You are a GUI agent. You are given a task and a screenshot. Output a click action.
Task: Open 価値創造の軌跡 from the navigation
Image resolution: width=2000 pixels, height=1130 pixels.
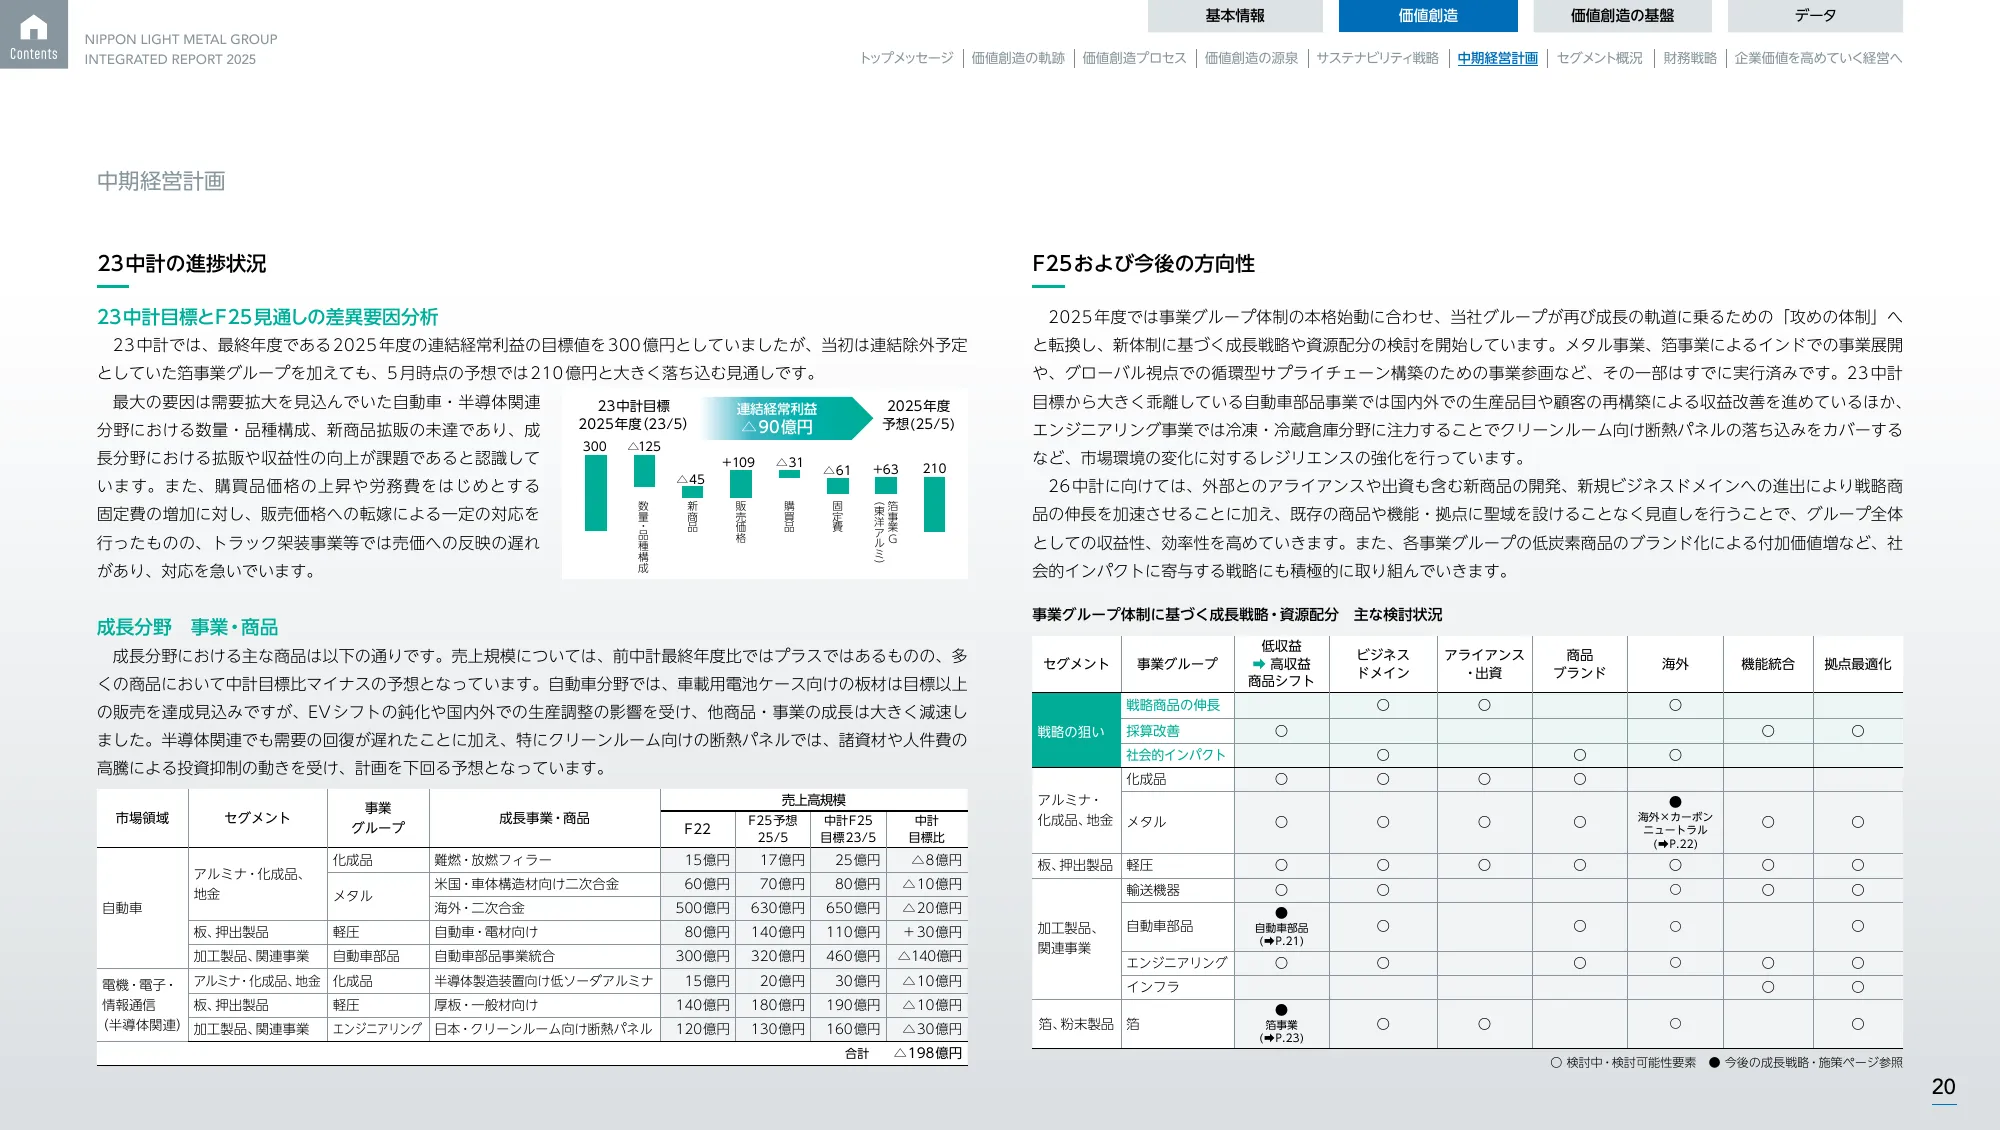click(1016, 59)
